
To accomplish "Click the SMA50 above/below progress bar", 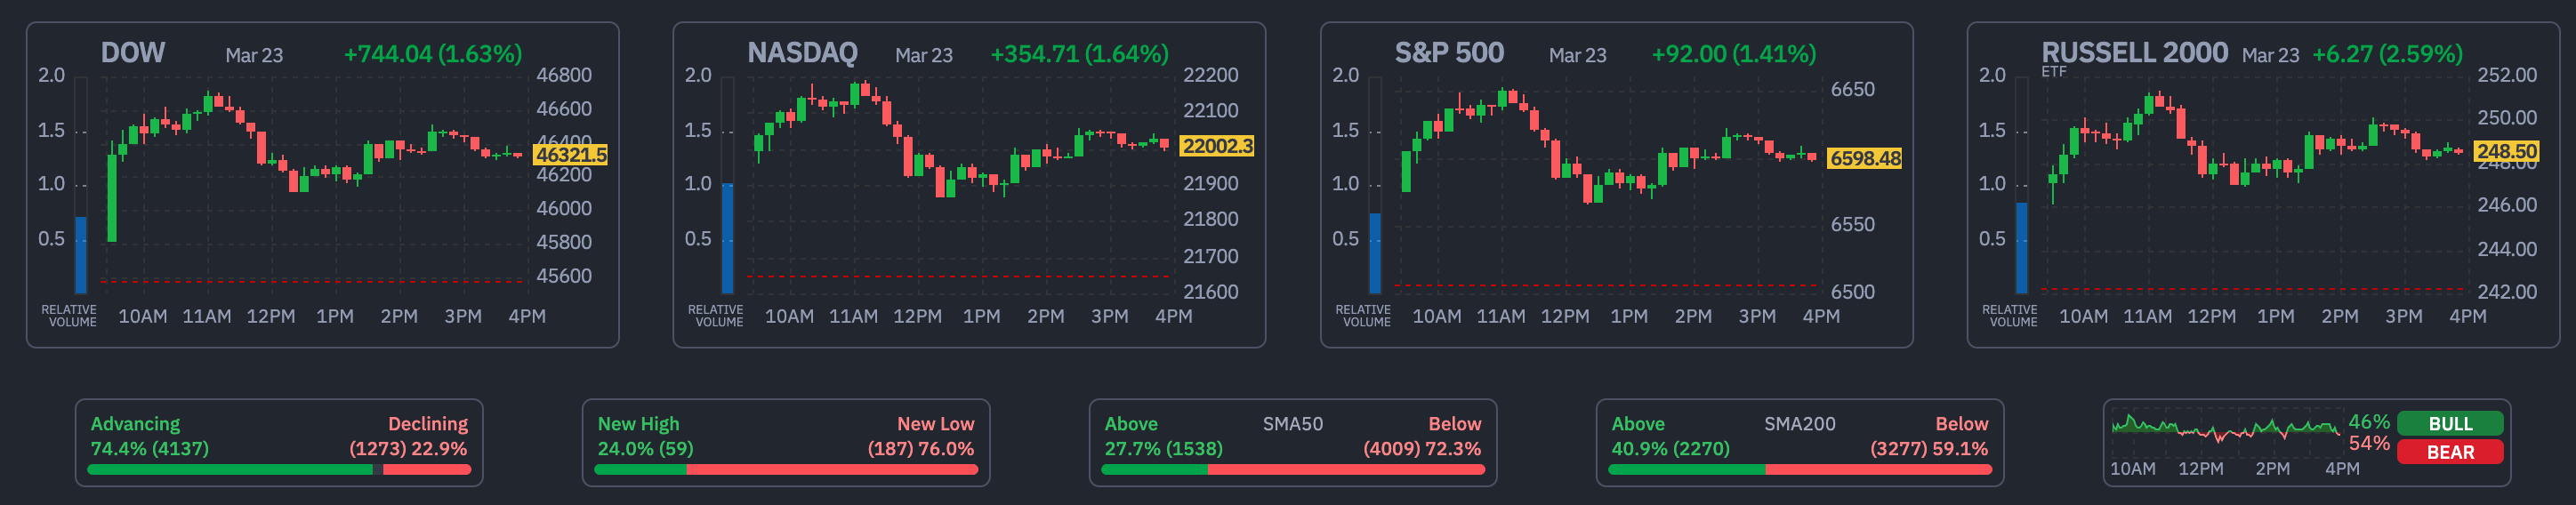I will (1293, 470).
